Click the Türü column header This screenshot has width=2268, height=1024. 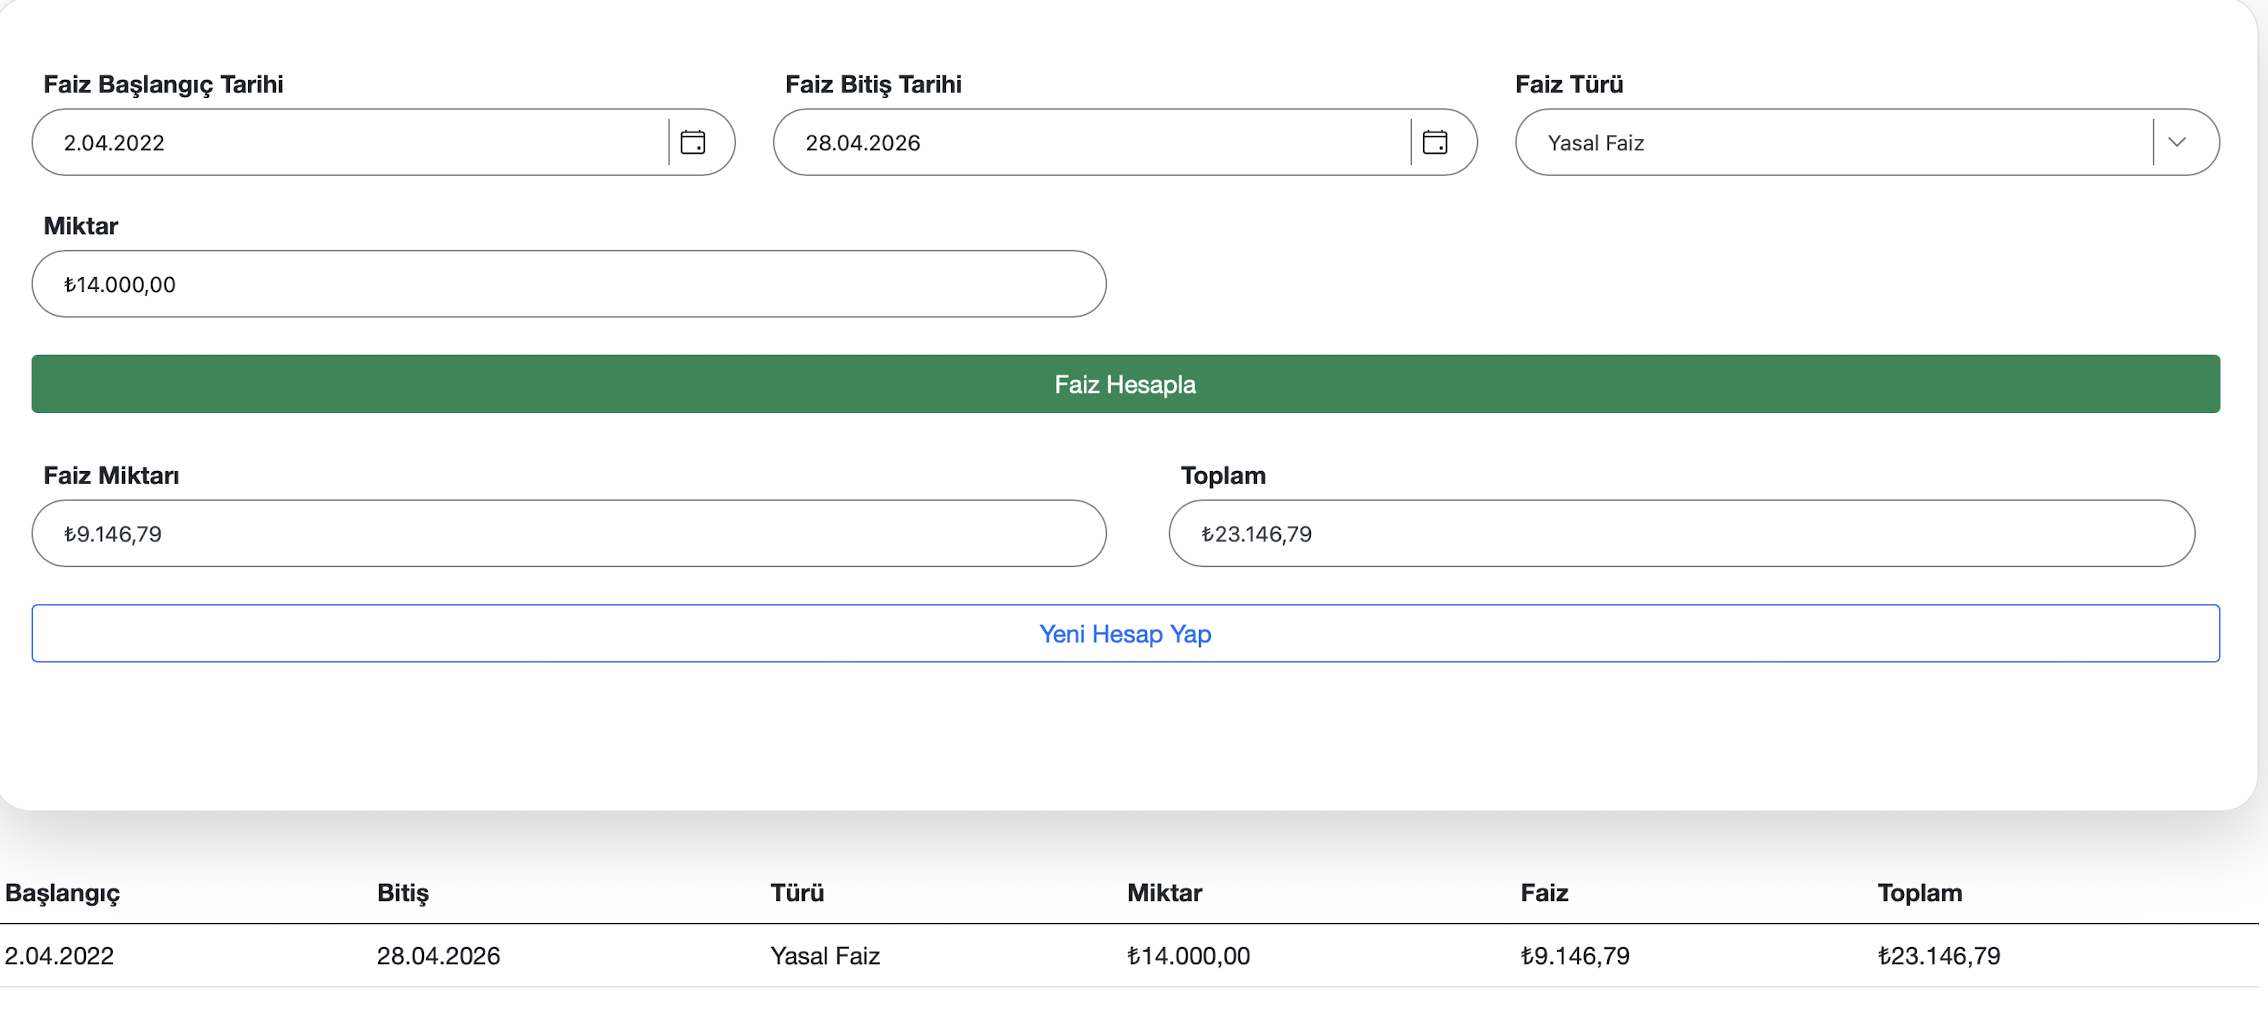[x=796, y=892]
